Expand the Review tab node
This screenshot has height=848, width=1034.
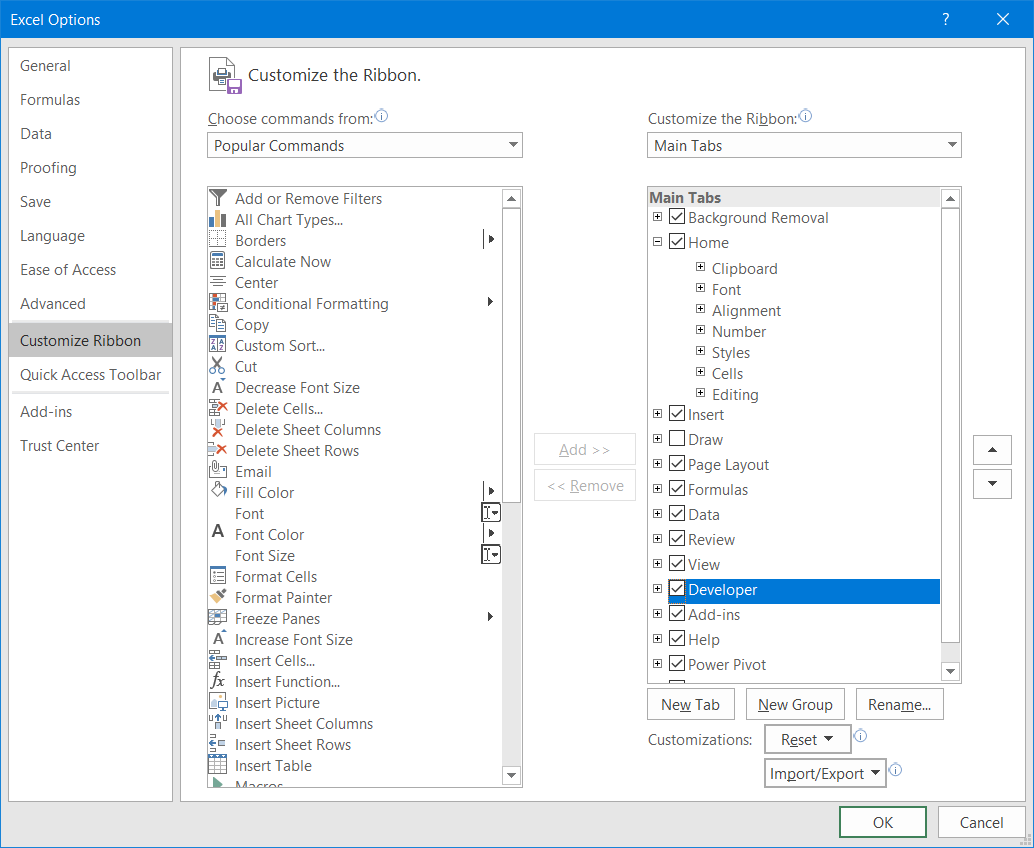[x=657, y=538]
